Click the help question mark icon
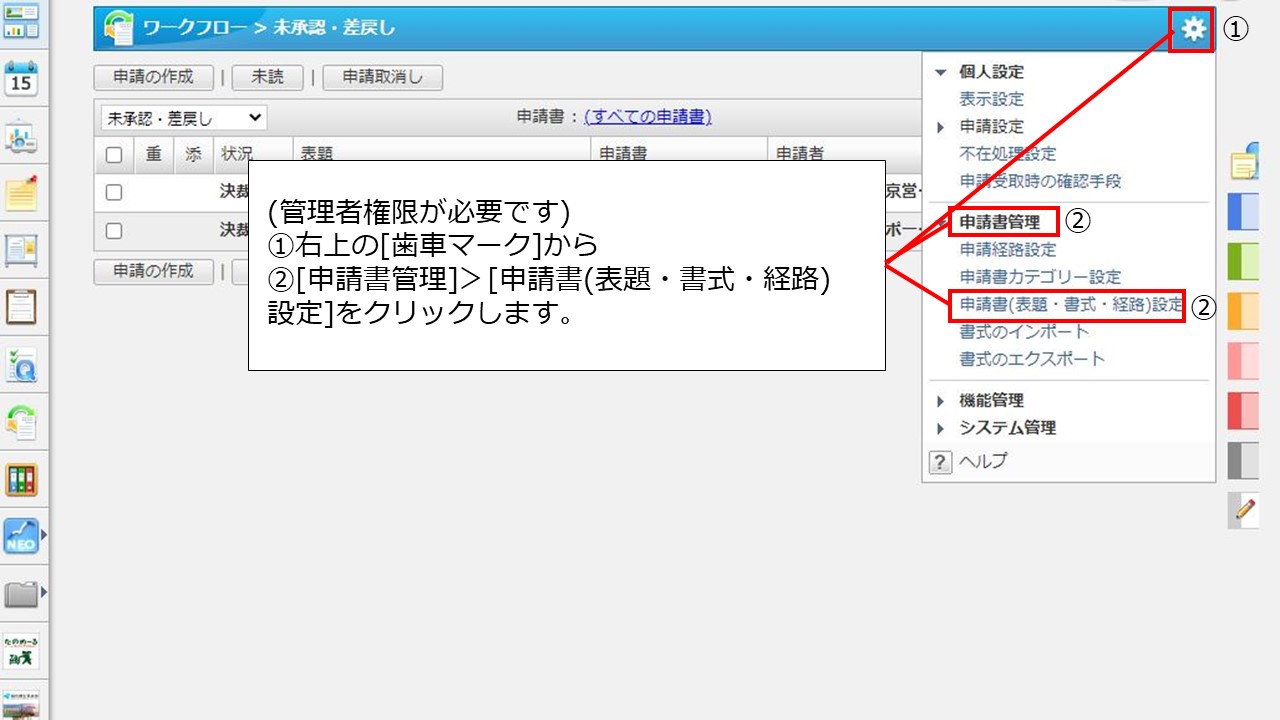This screenshot has width=1280, height=720. coord(940,462)
